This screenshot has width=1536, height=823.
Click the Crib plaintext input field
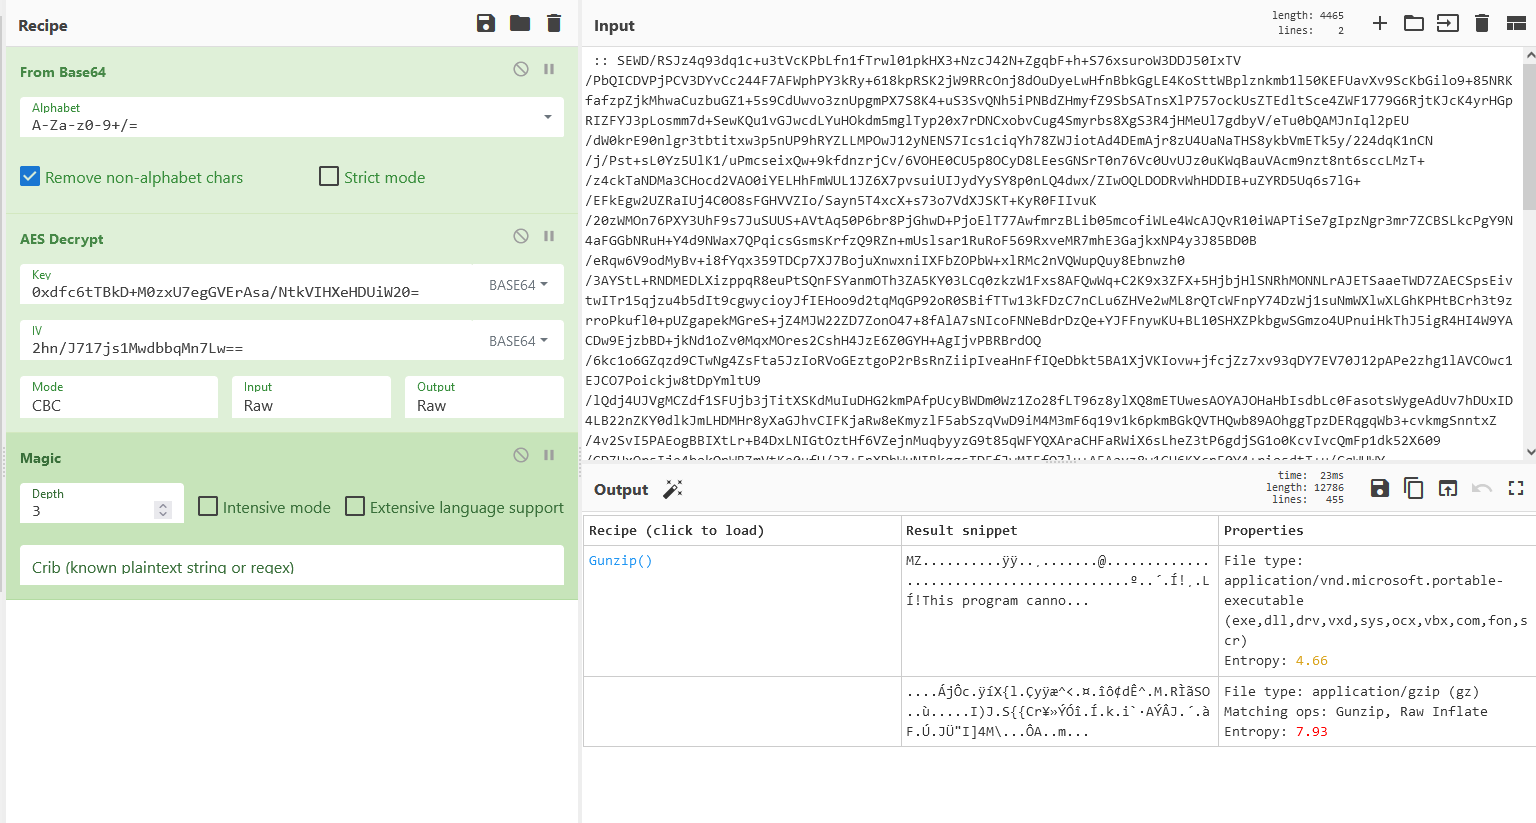pyautogui.click(x=292, y=565)
